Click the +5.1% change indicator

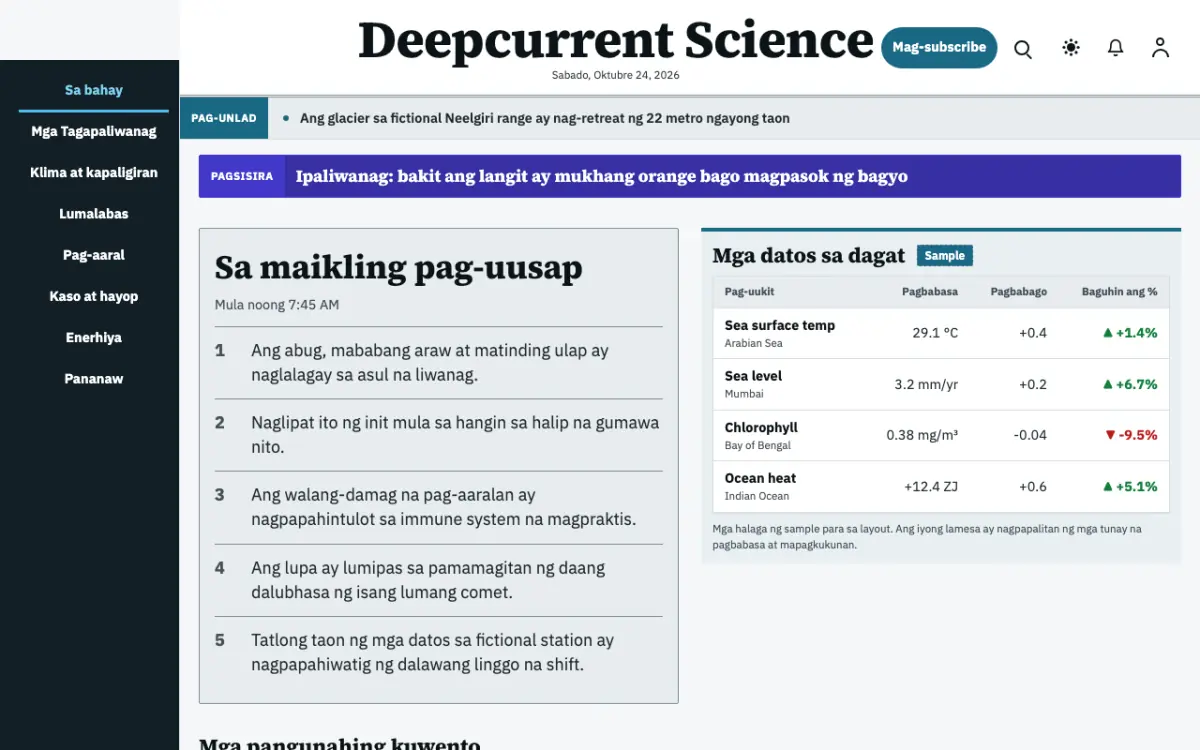tap(1130, 486)
